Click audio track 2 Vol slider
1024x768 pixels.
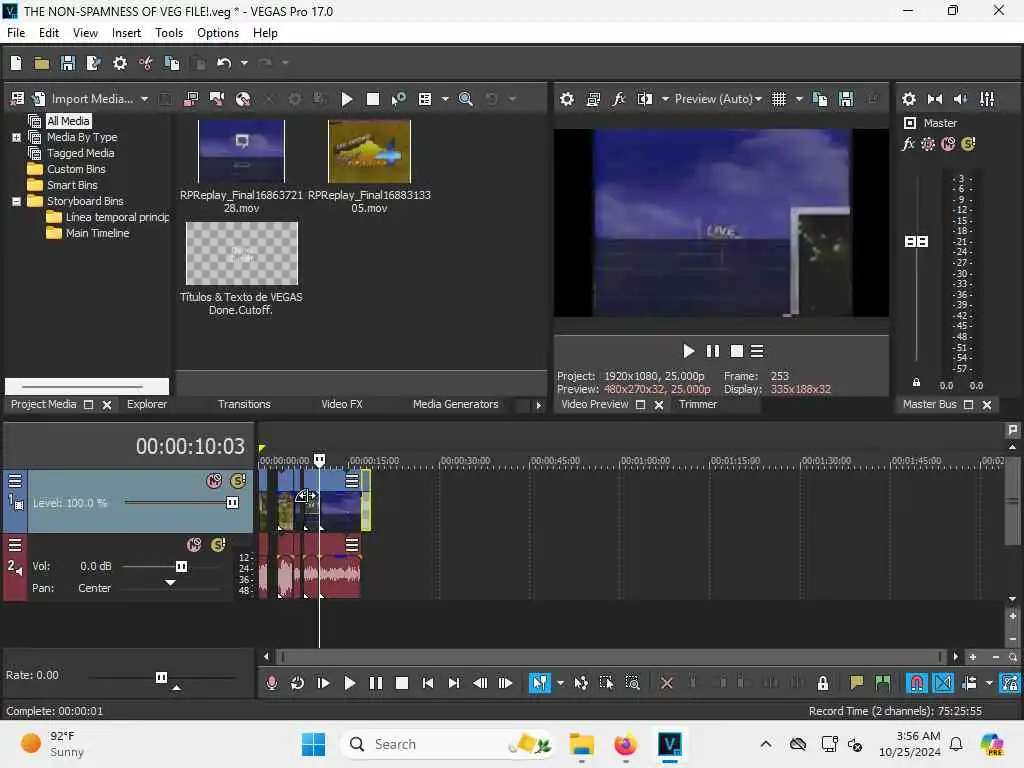(182, 566)
